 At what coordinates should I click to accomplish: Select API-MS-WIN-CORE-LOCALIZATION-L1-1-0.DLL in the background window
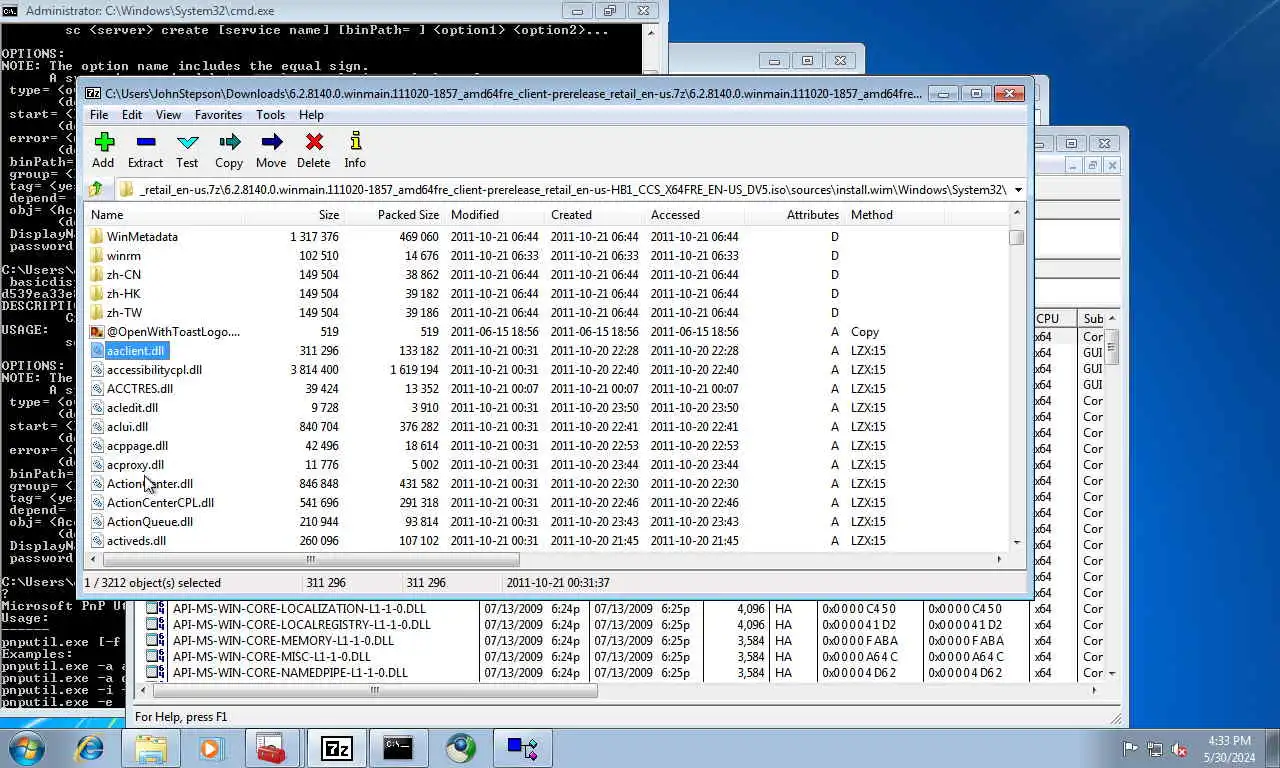(301, 609)
